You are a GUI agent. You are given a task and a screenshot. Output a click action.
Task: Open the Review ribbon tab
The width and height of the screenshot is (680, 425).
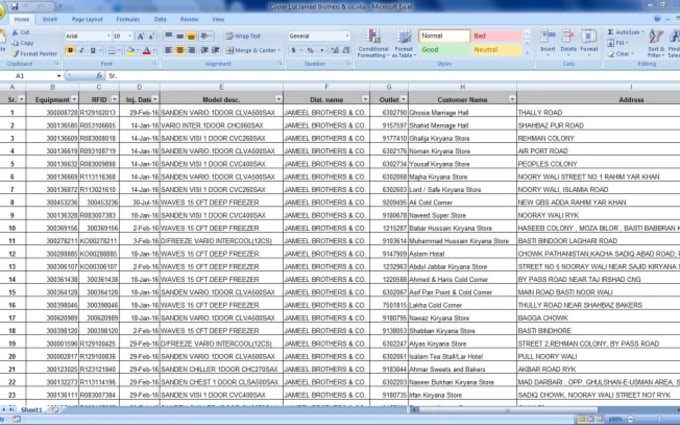(x=189, y=19)
